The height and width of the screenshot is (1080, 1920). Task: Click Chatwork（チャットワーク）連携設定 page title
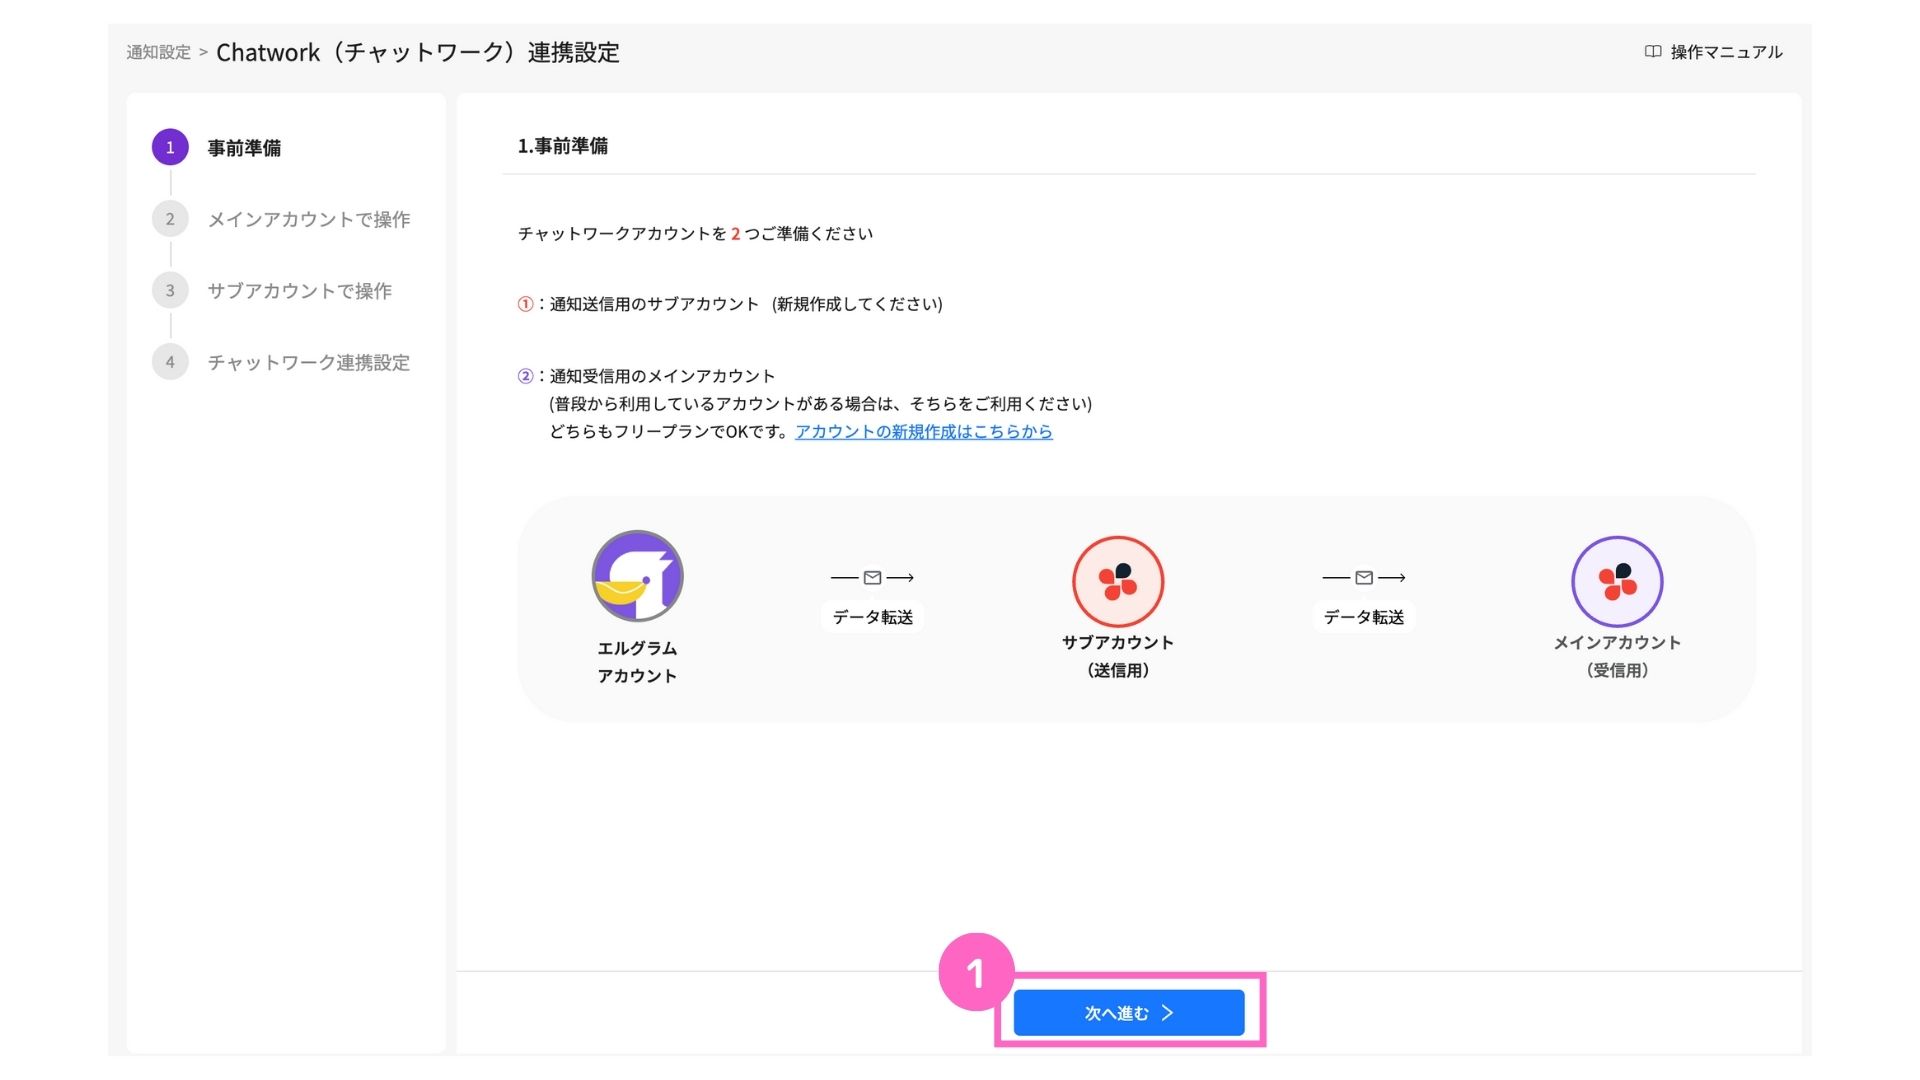tap(418, 52)
